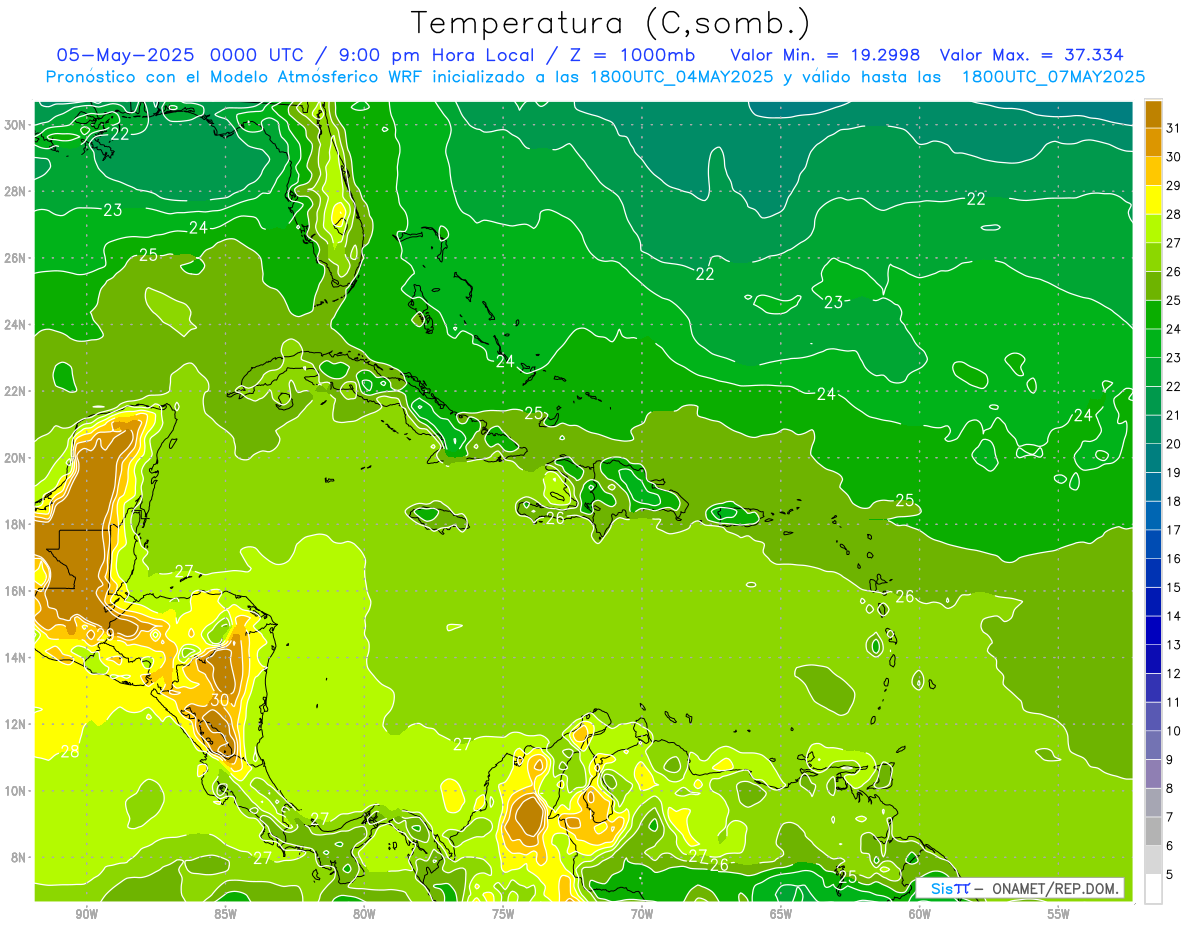Click the "10N" latitude axis label

[x=16, y=790]
